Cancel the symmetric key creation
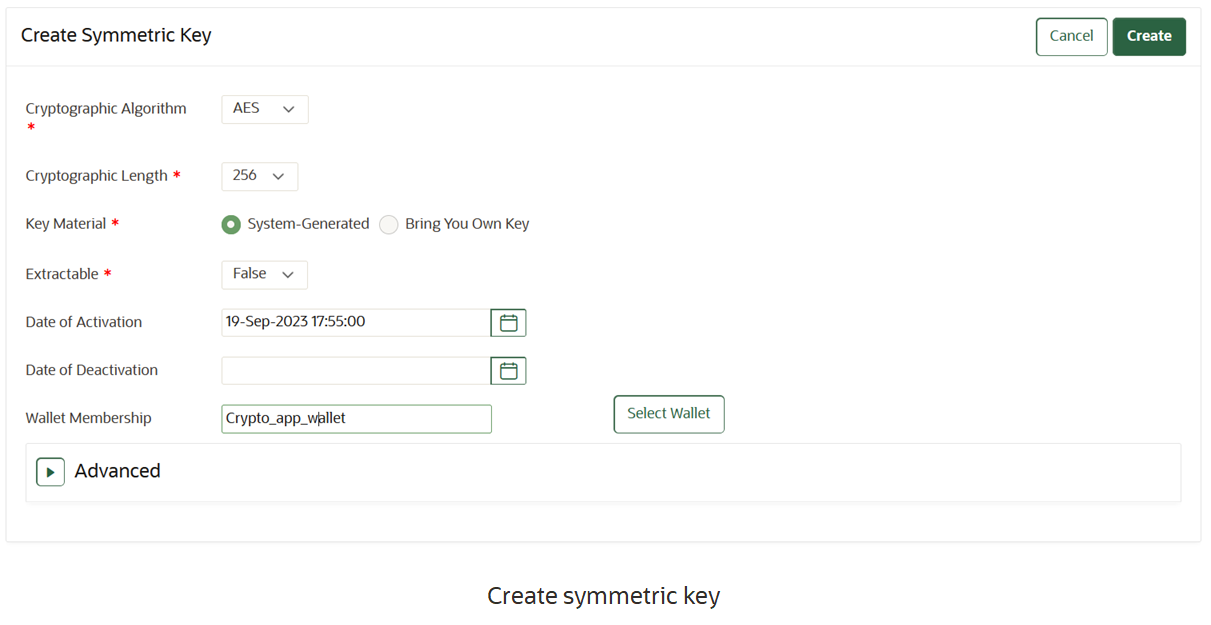1211x625 pixels. 1071,36
